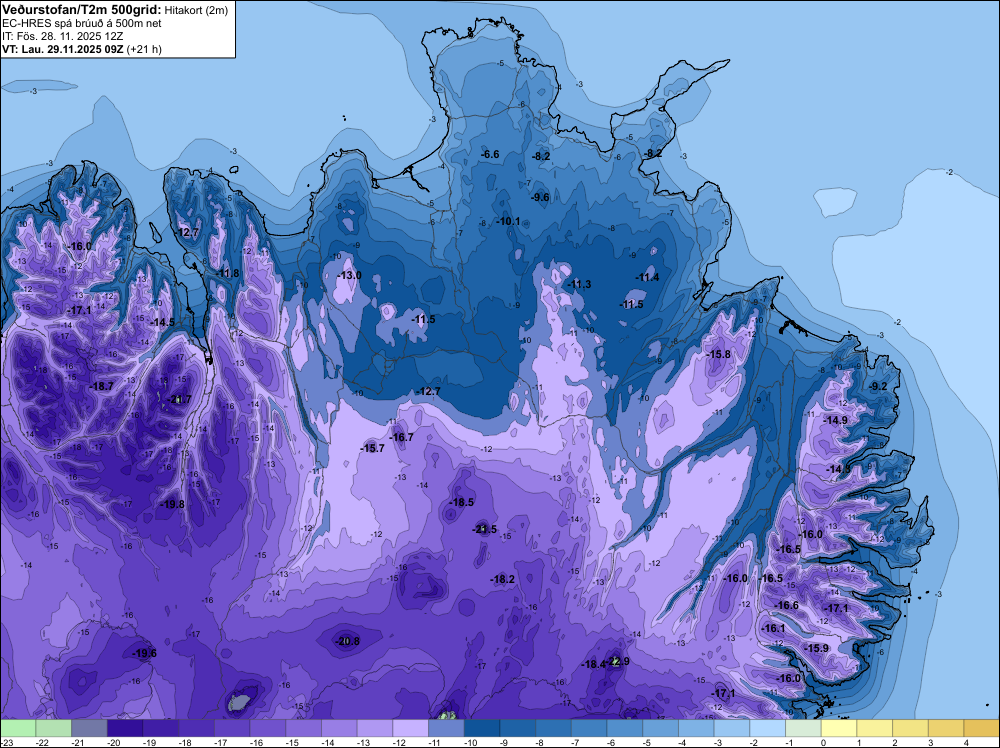Click the -11.3 temperature value on the map
Viewport: 1000px width, 748px height.
click(x=579, y=284)
